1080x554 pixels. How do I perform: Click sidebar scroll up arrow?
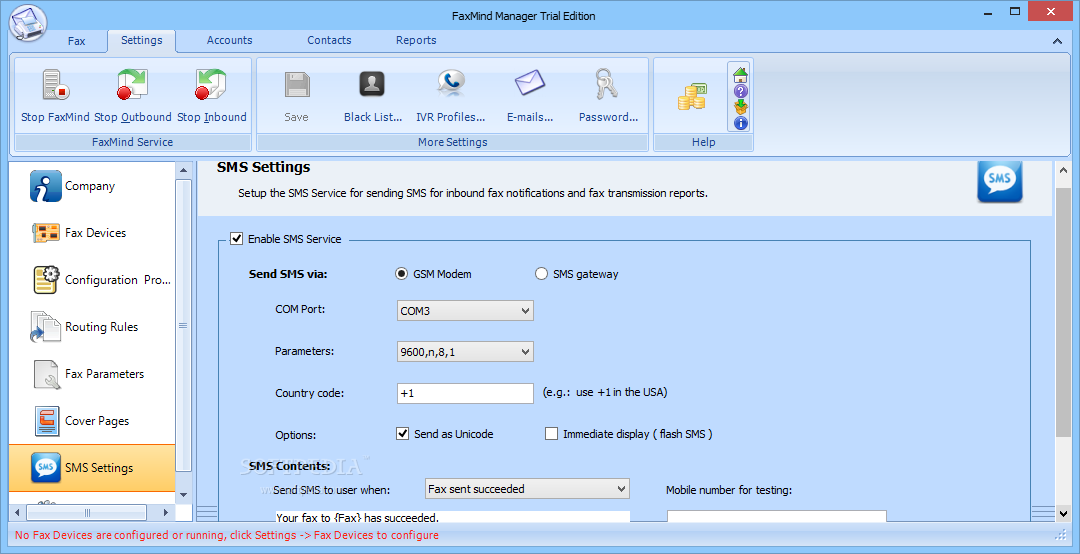click(x=183, y=170)
